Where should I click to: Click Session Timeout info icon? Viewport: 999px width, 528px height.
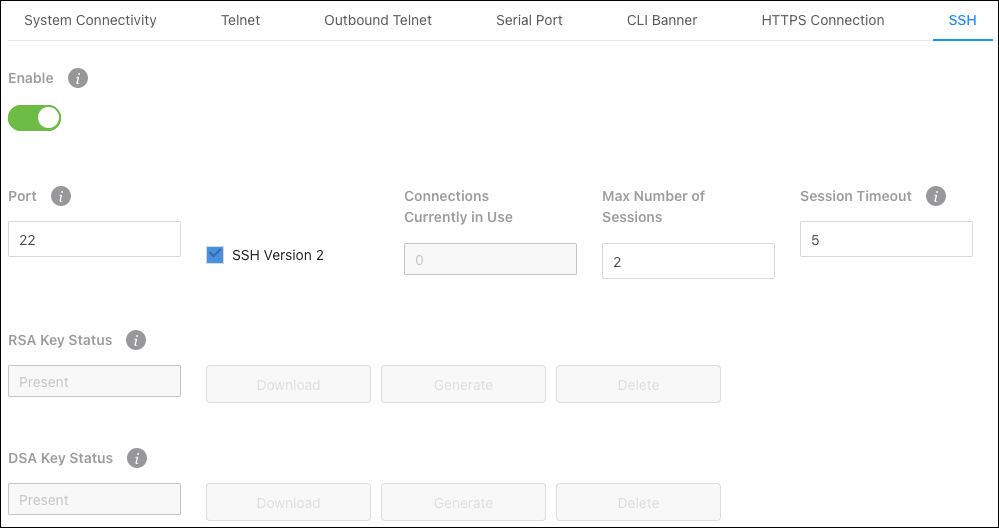(935, 196)
